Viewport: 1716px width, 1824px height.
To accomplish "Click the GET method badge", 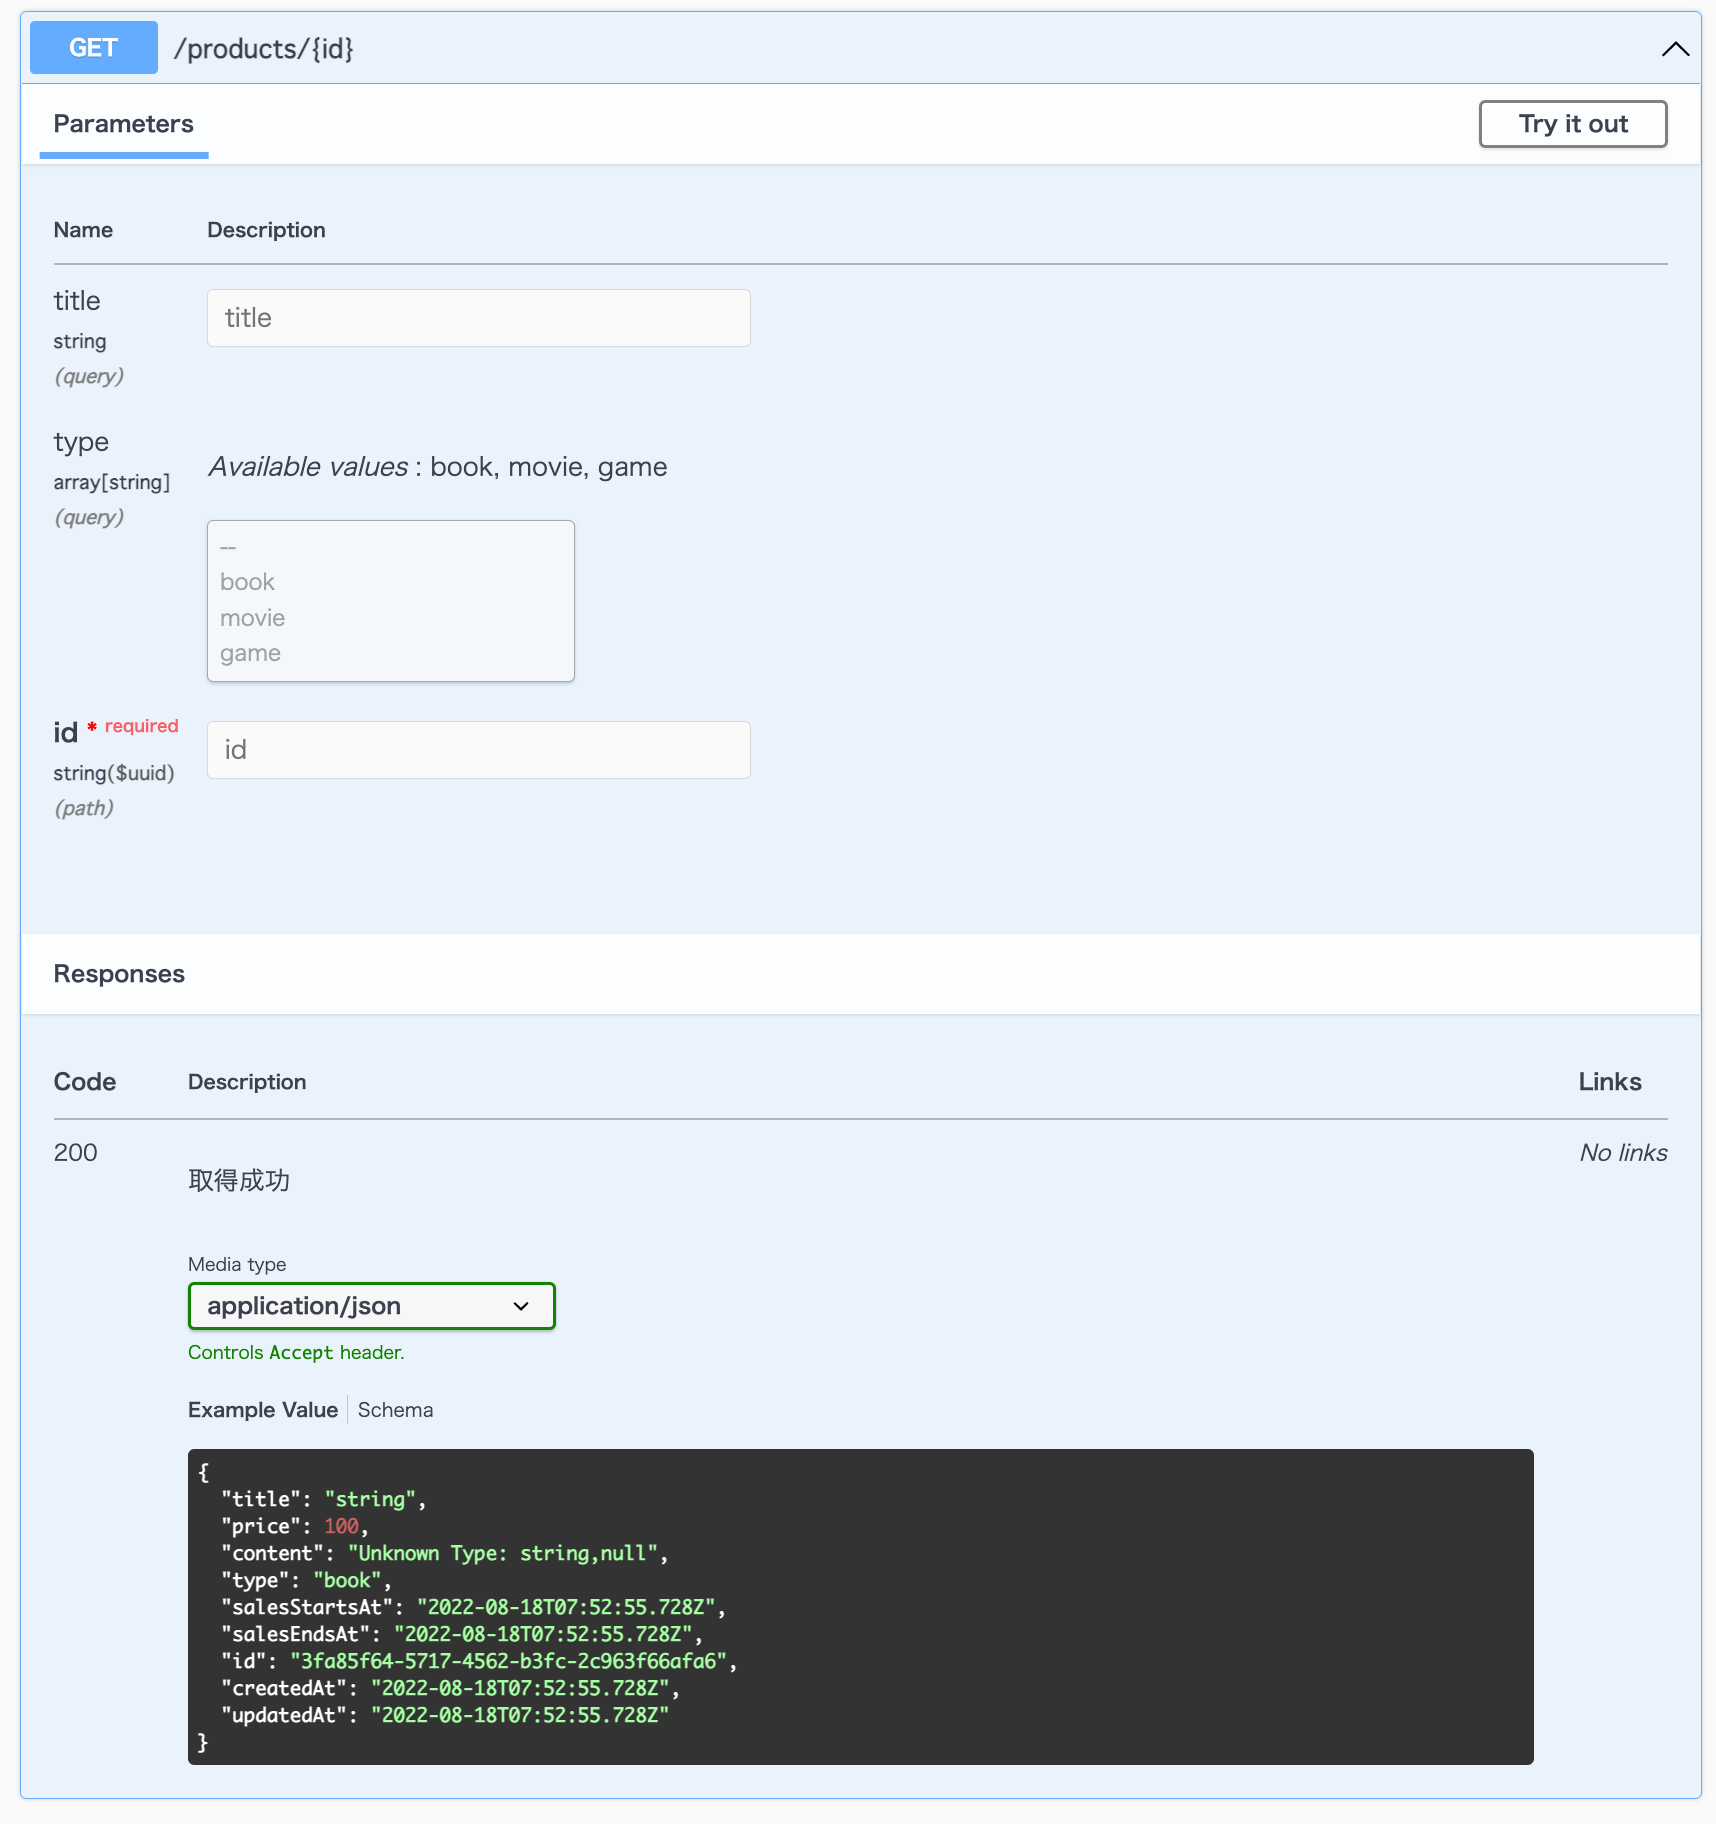I will coord(93,47).
